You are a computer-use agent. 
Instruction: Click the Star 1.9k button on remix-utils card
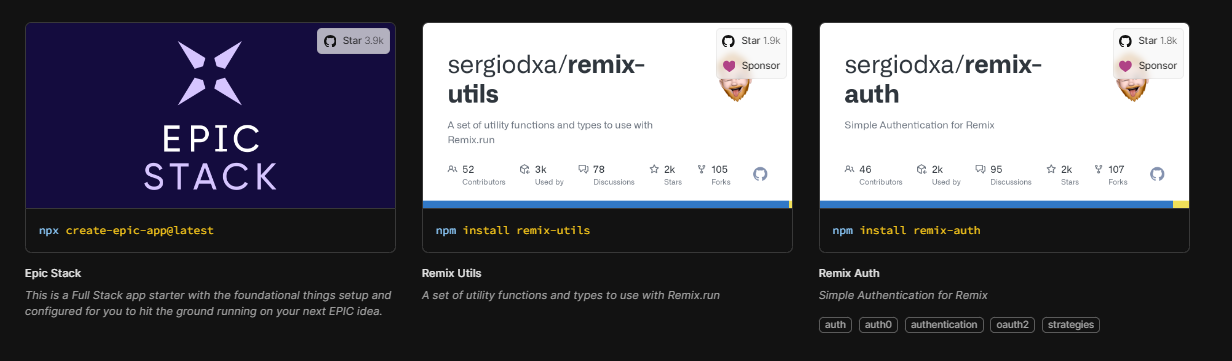750,41
